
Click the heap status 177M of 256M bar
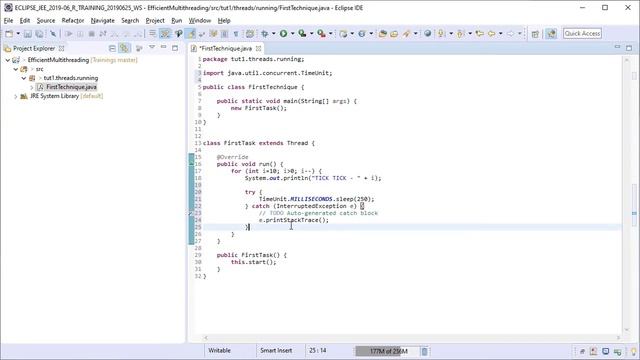coord(387,351)
